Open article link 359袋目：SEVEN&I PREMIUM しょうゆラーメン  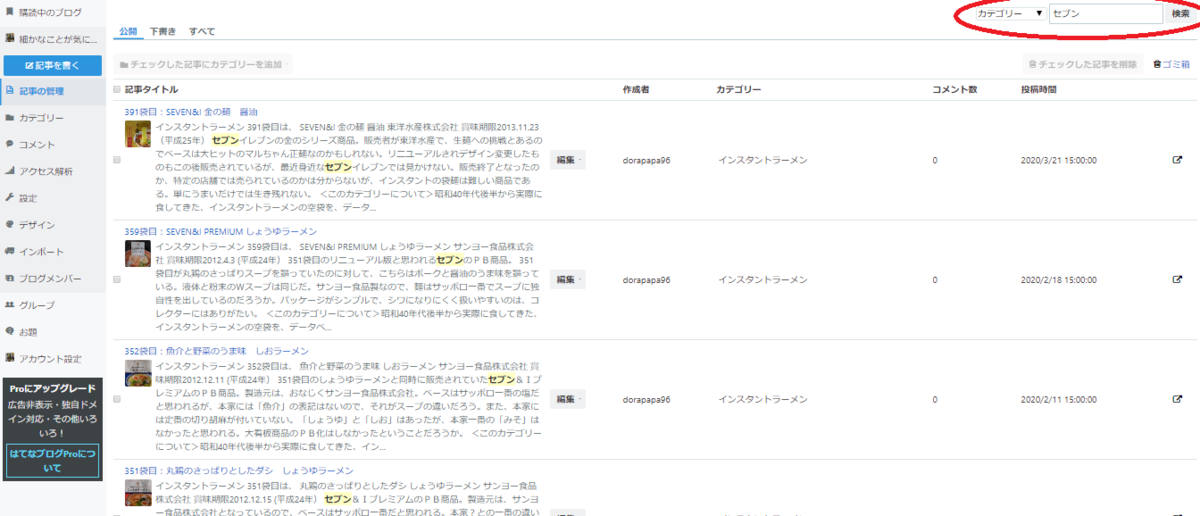pos(220,231)
